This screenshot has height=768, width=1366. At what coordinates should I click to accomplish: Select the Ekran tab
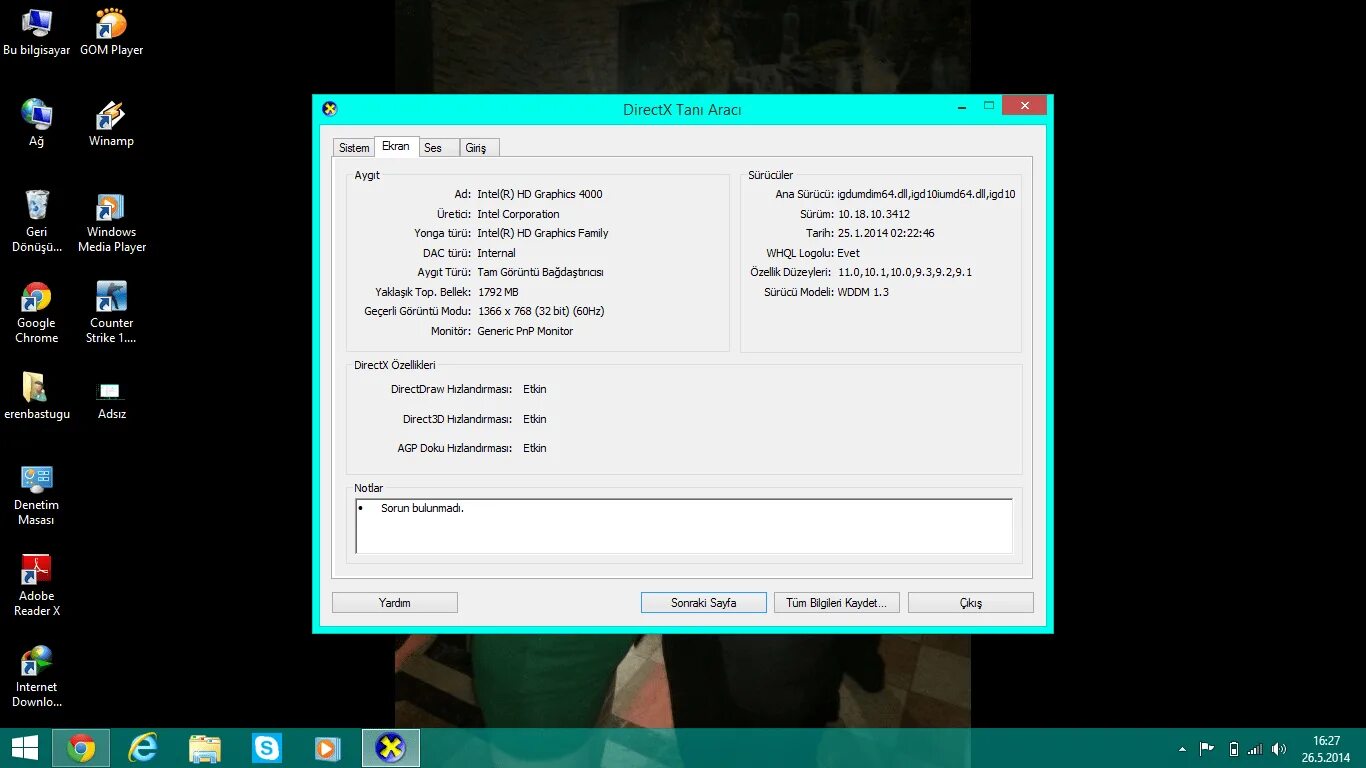[x=396, y=146]
